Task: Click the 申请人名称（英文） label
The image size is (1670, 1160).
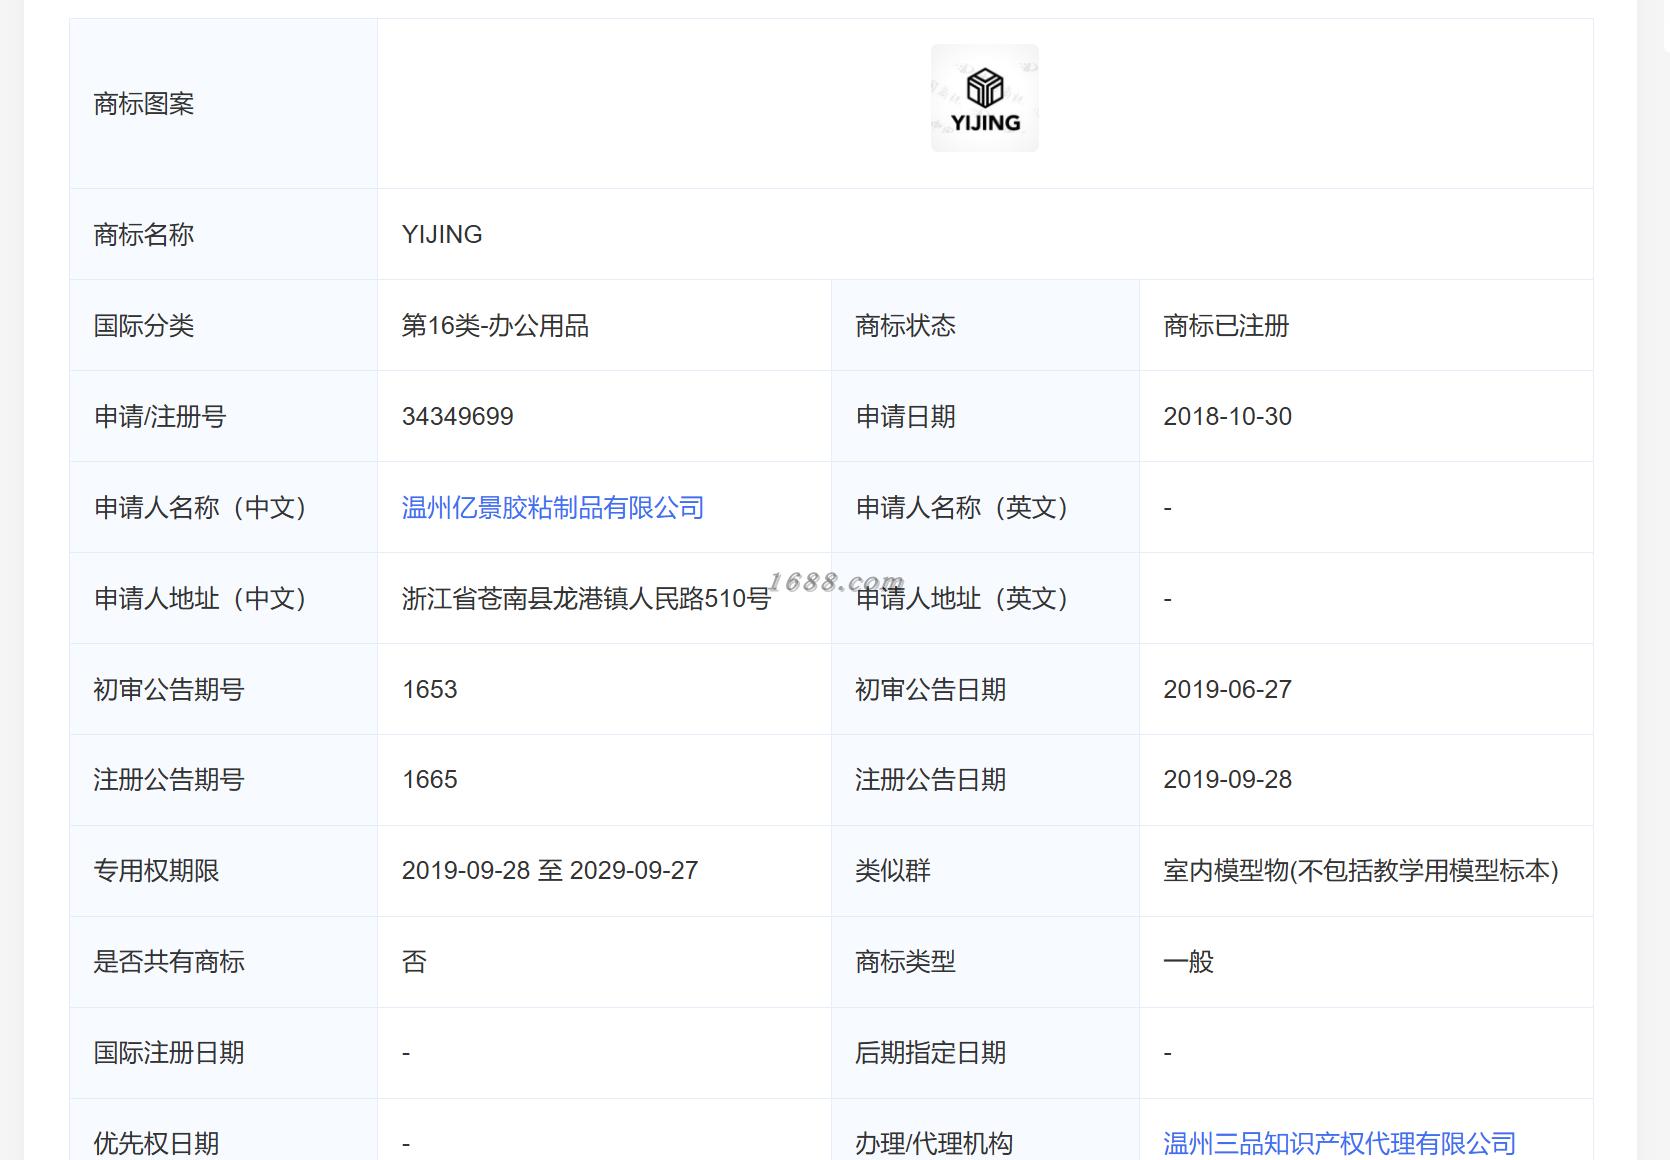Action: coord(962,508)
